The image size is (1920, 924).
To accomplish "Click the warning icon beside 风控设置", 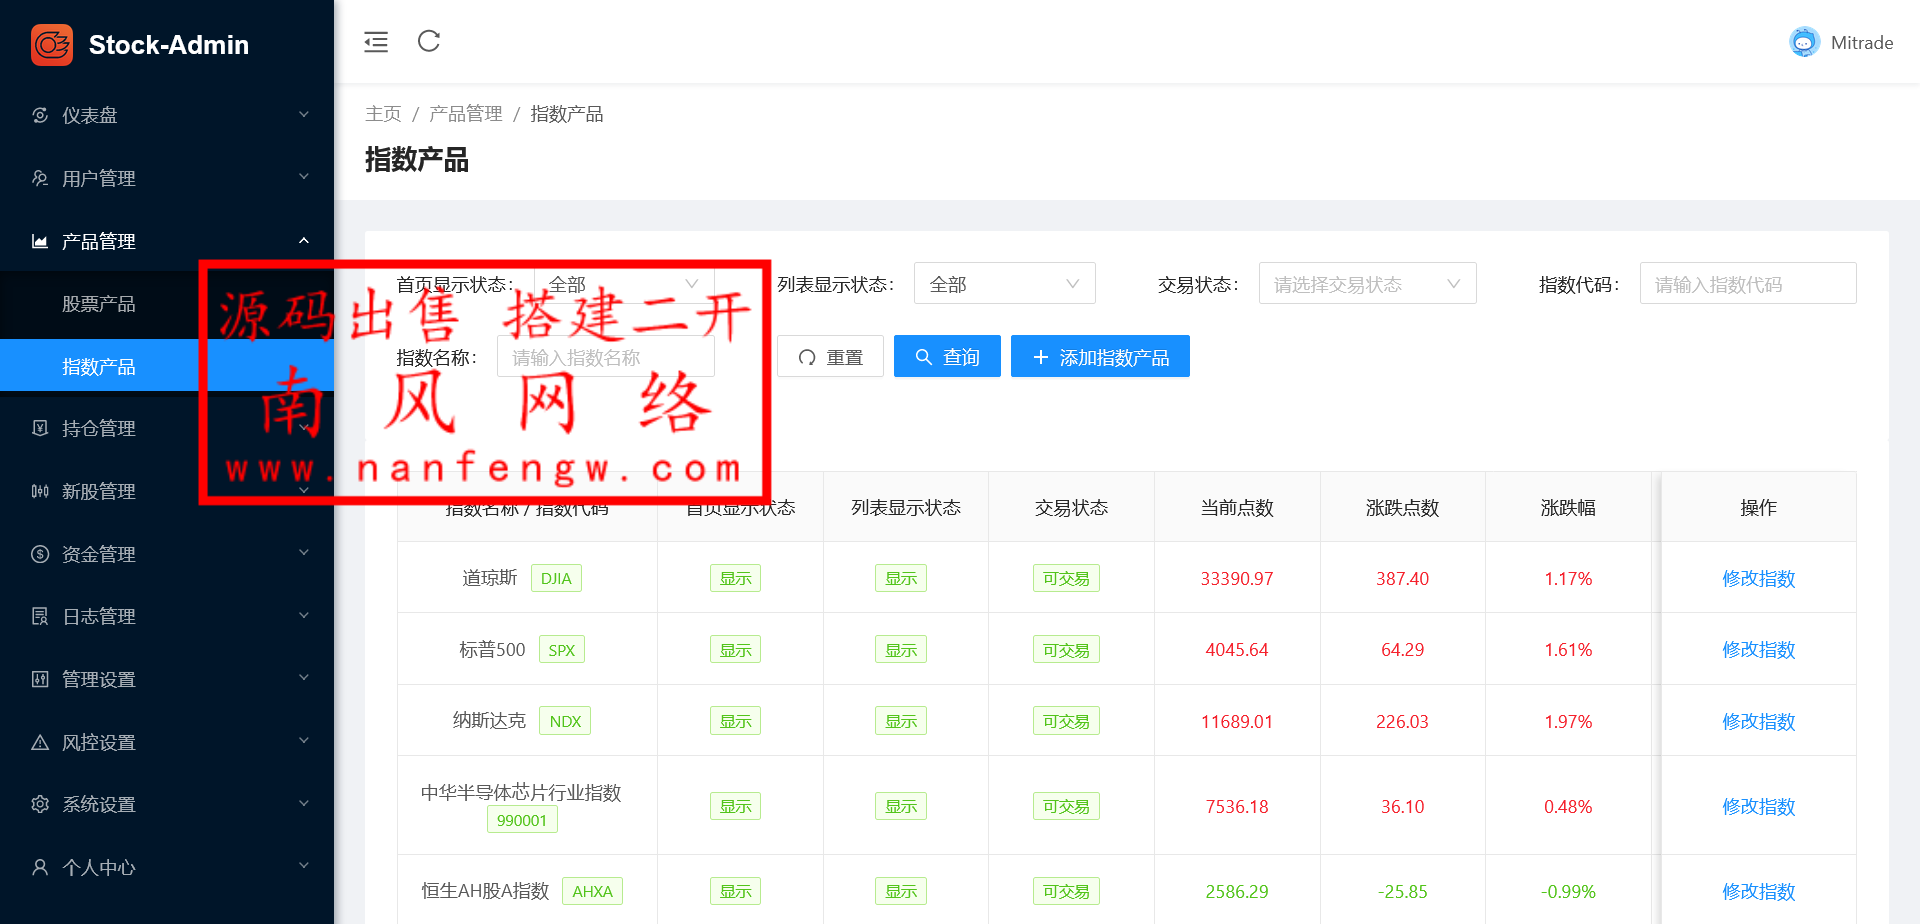I will tap(40, 742).
